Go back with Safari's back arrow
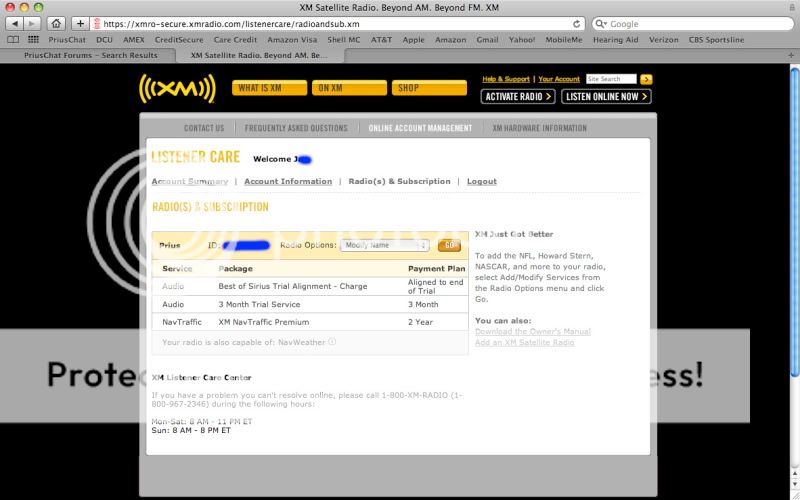The height and width of the screenshot is (500, 800). [x=14, y=23]
